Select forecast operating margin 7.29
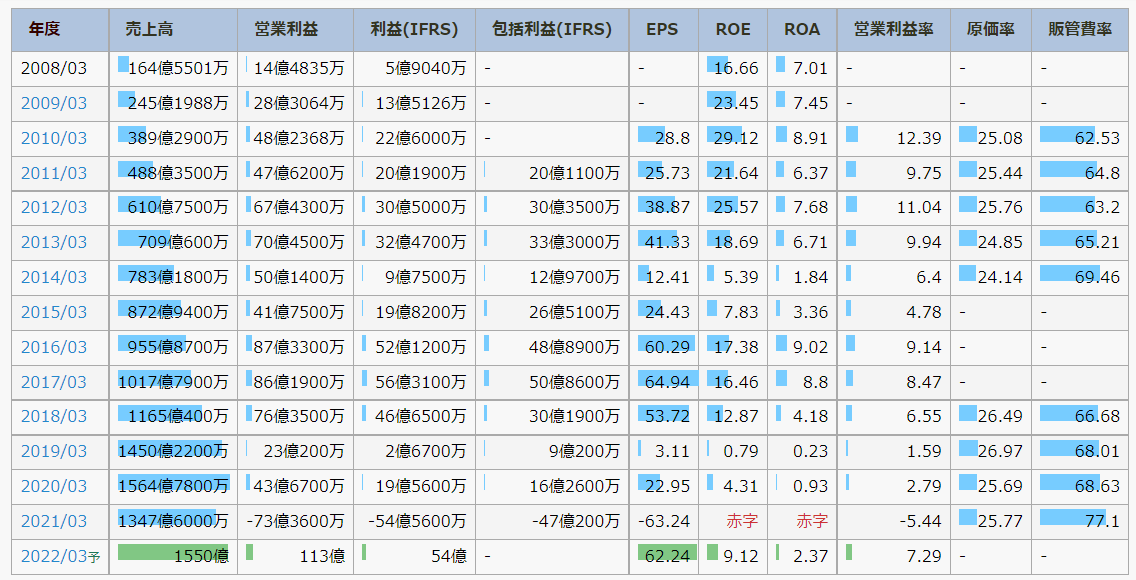This screenshot has width=1136, height=580. pyautogui.click(x=924, y=557)
